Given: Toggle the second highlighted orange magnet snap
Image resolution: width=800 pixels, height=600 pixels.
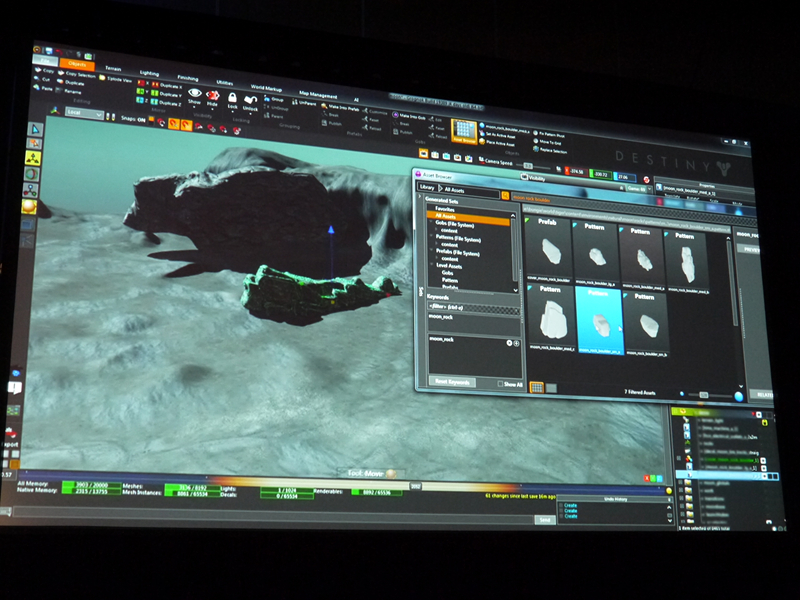Looking at the screenshot, I should (x=186, y=125).
